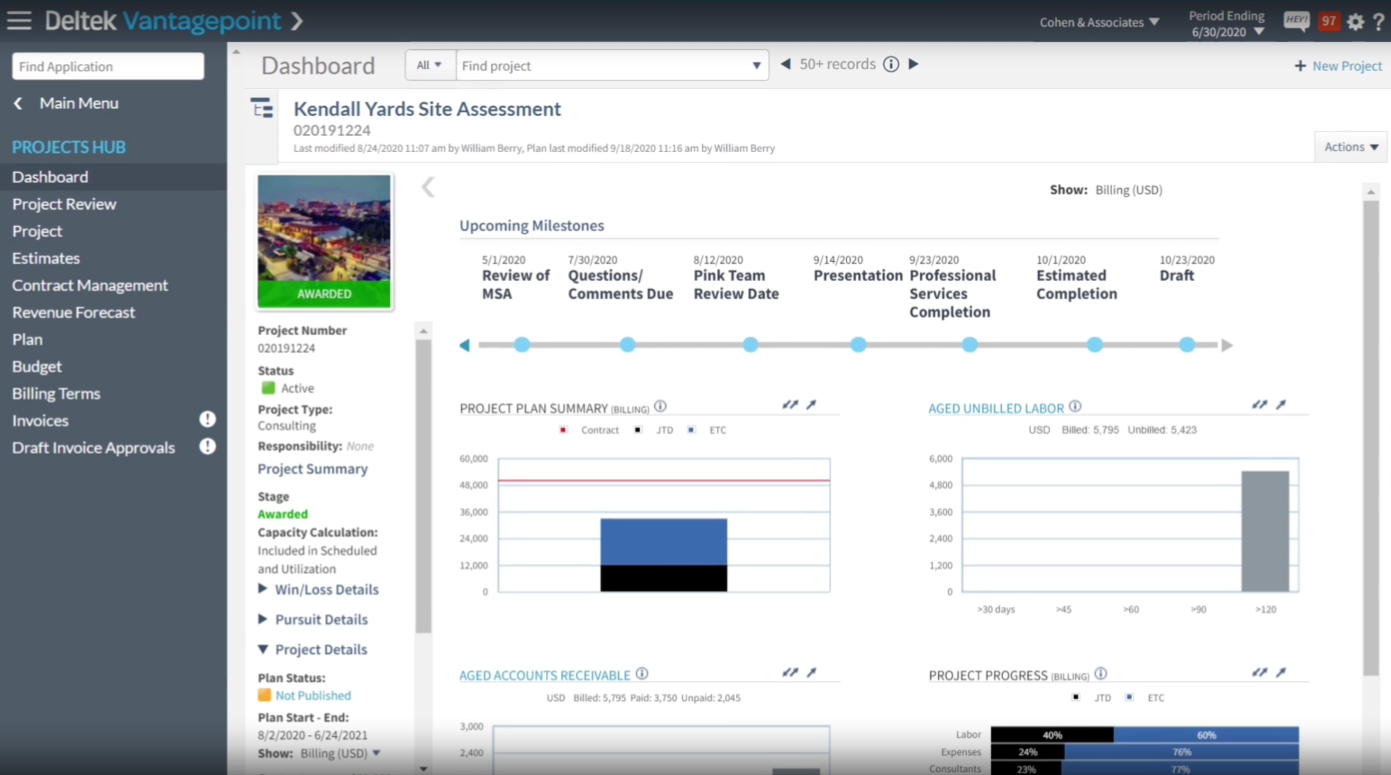Toggle ETC series in plan summary legend
The height and width of the screenshot is (775, 1391).
click(706, 430)
